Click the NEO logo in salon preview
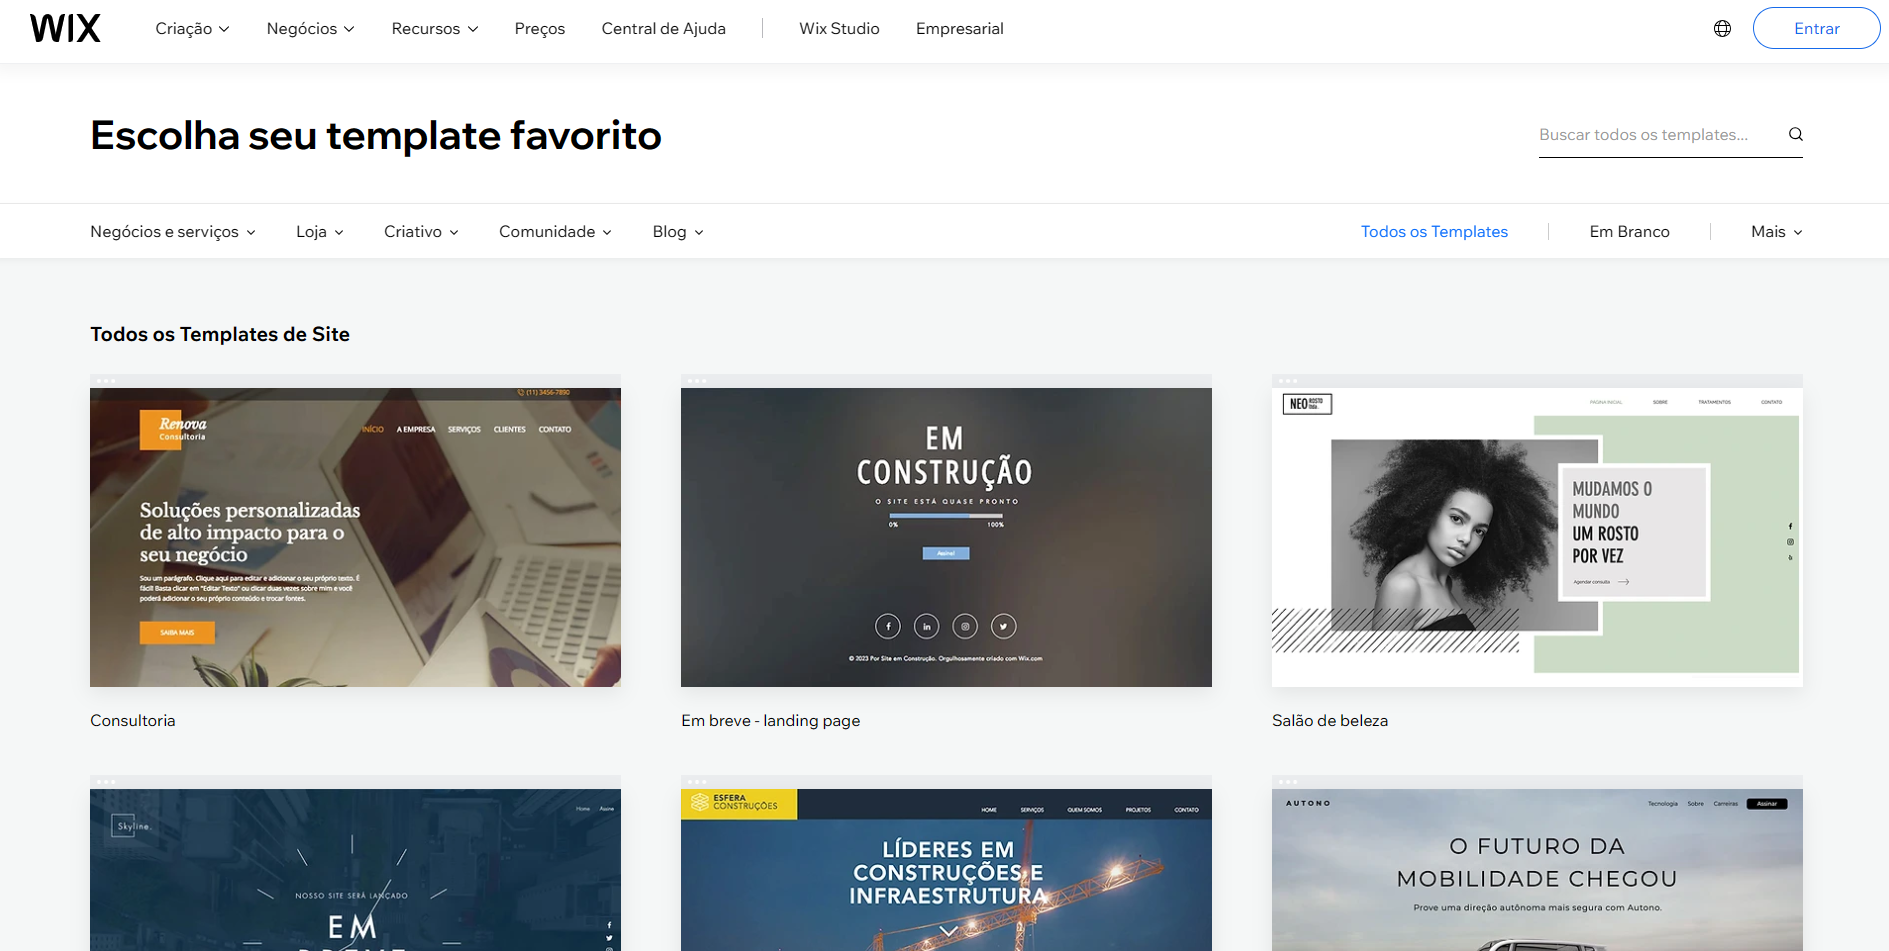The height and width of the screenshot is (951, 1889). (1307, 404)
